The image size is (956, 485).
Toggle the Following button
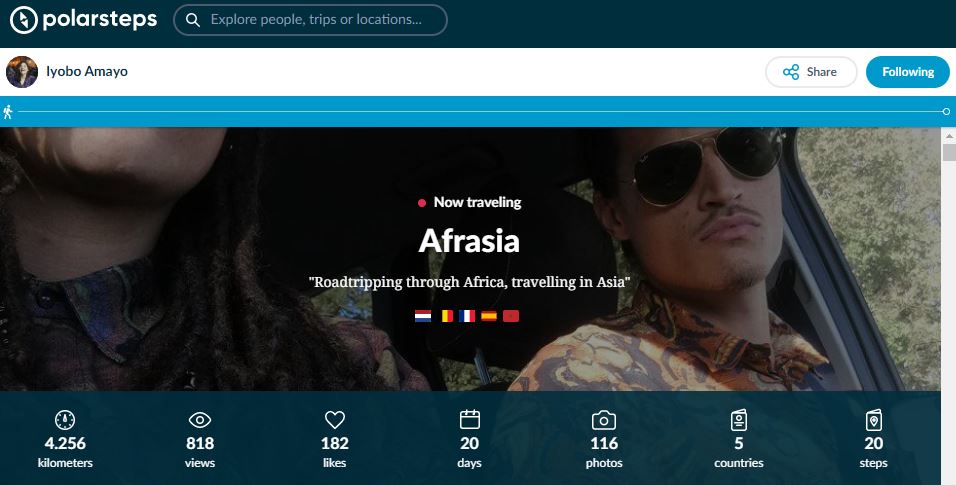point(908,72)
